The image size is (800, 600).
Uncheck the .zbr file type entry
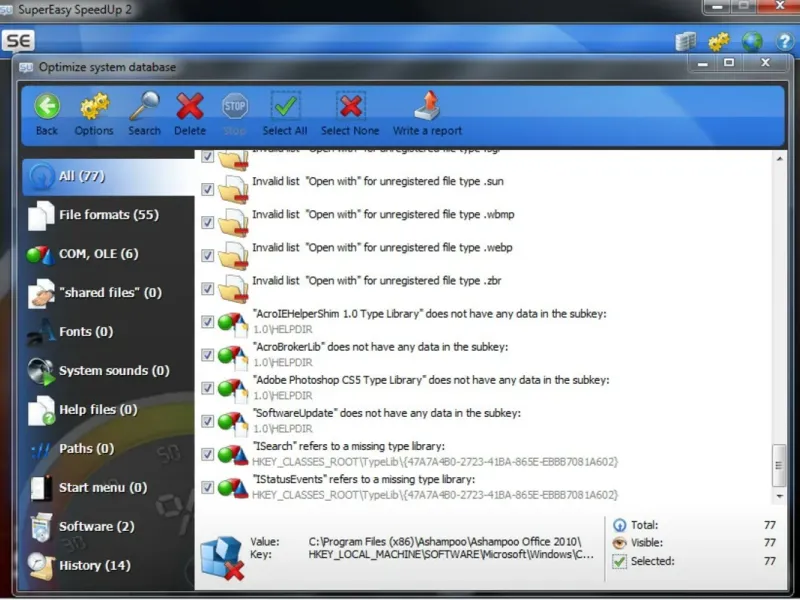207,289
